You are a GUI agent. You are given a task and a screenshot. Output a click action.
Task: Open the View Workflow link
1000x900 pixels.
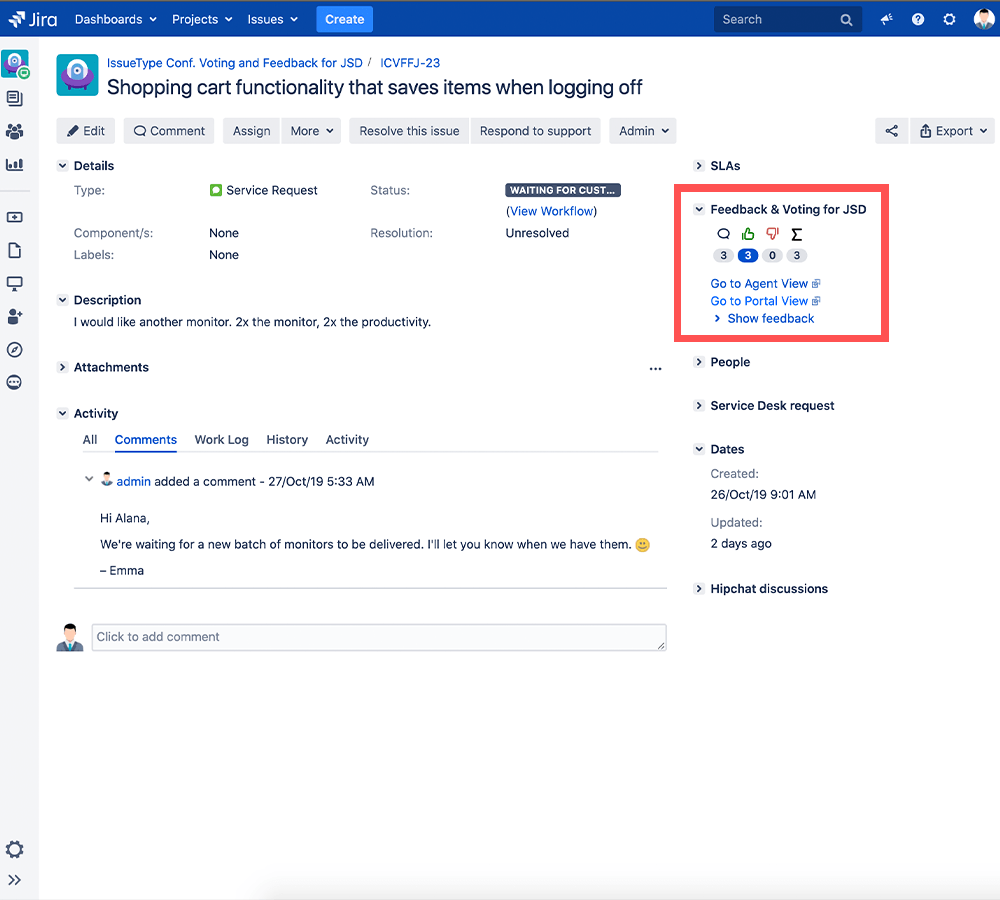[552, 211]
